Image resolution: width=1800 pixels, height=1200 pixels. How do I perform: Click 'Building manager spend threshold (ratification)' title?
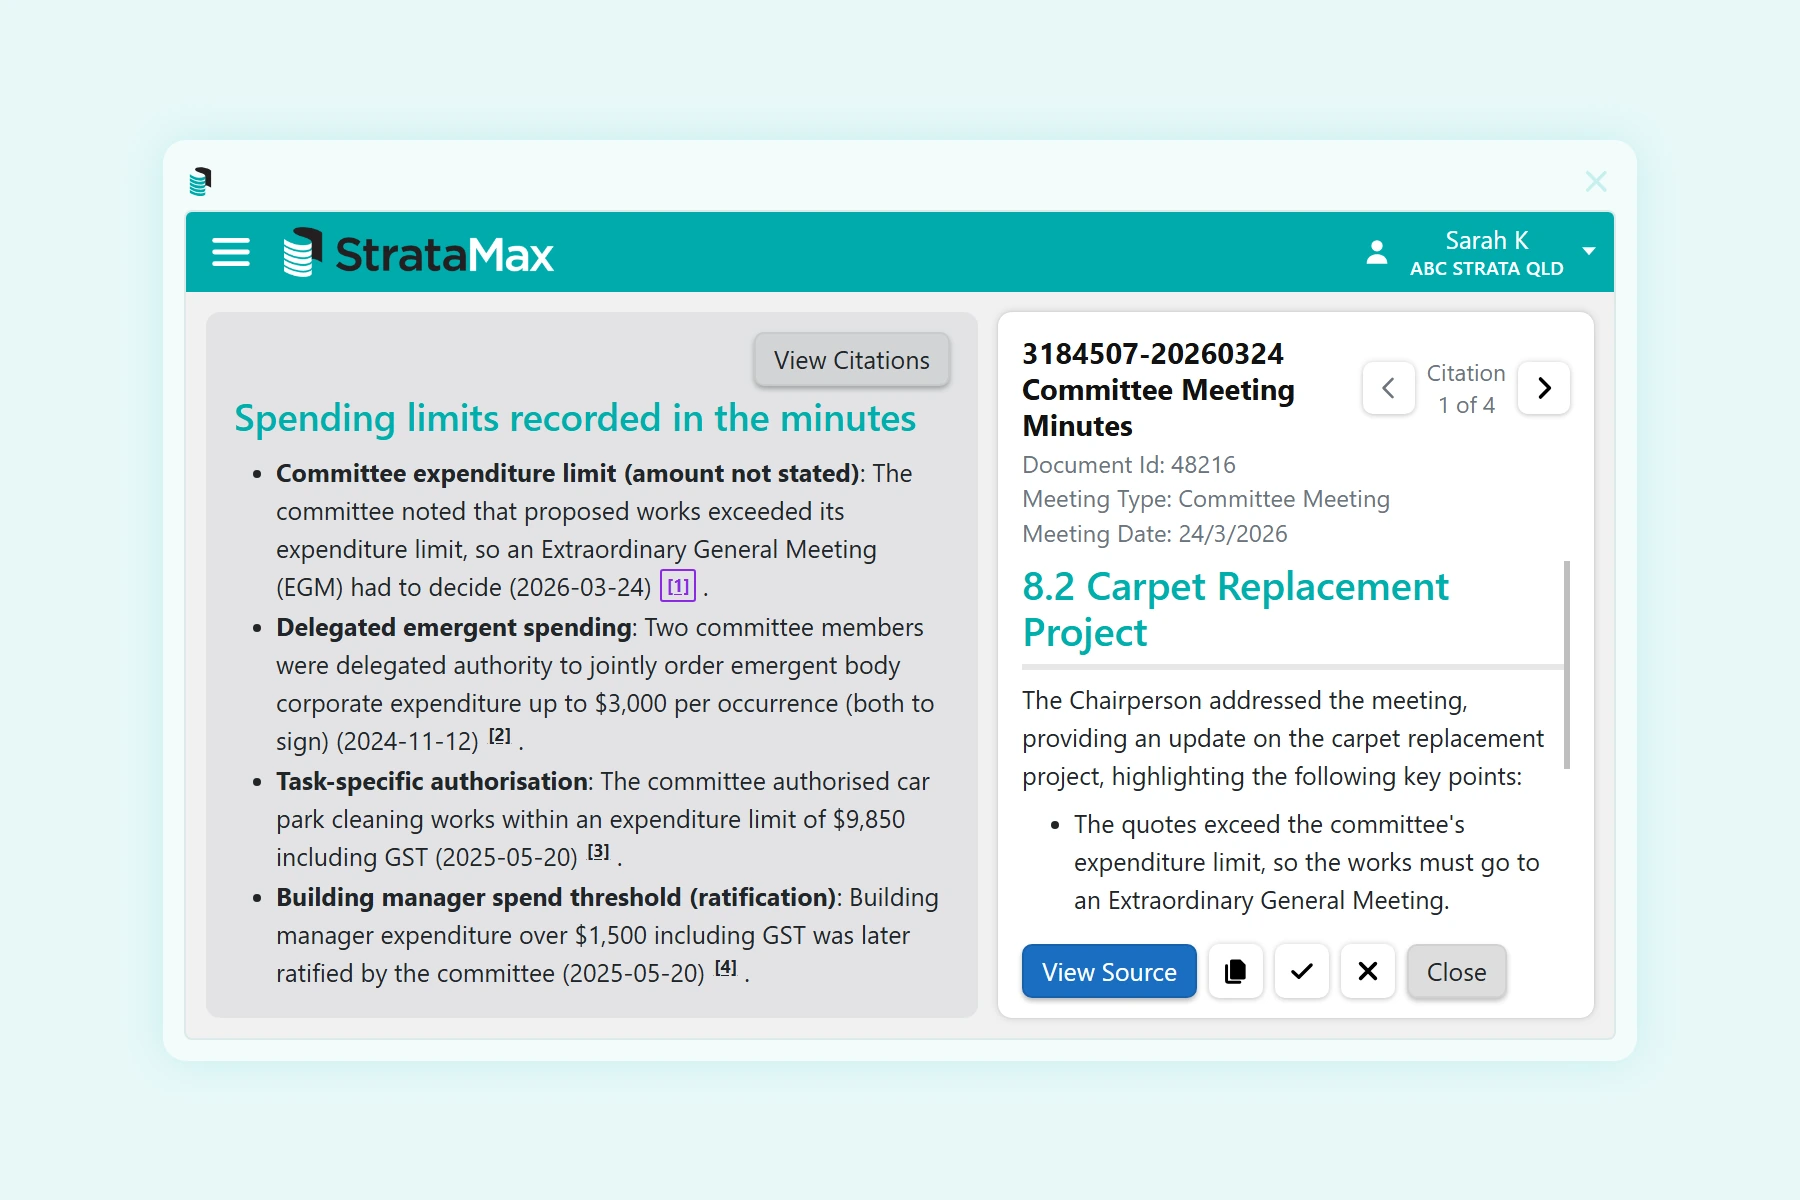pyautogui.click(x=556, y=897)
